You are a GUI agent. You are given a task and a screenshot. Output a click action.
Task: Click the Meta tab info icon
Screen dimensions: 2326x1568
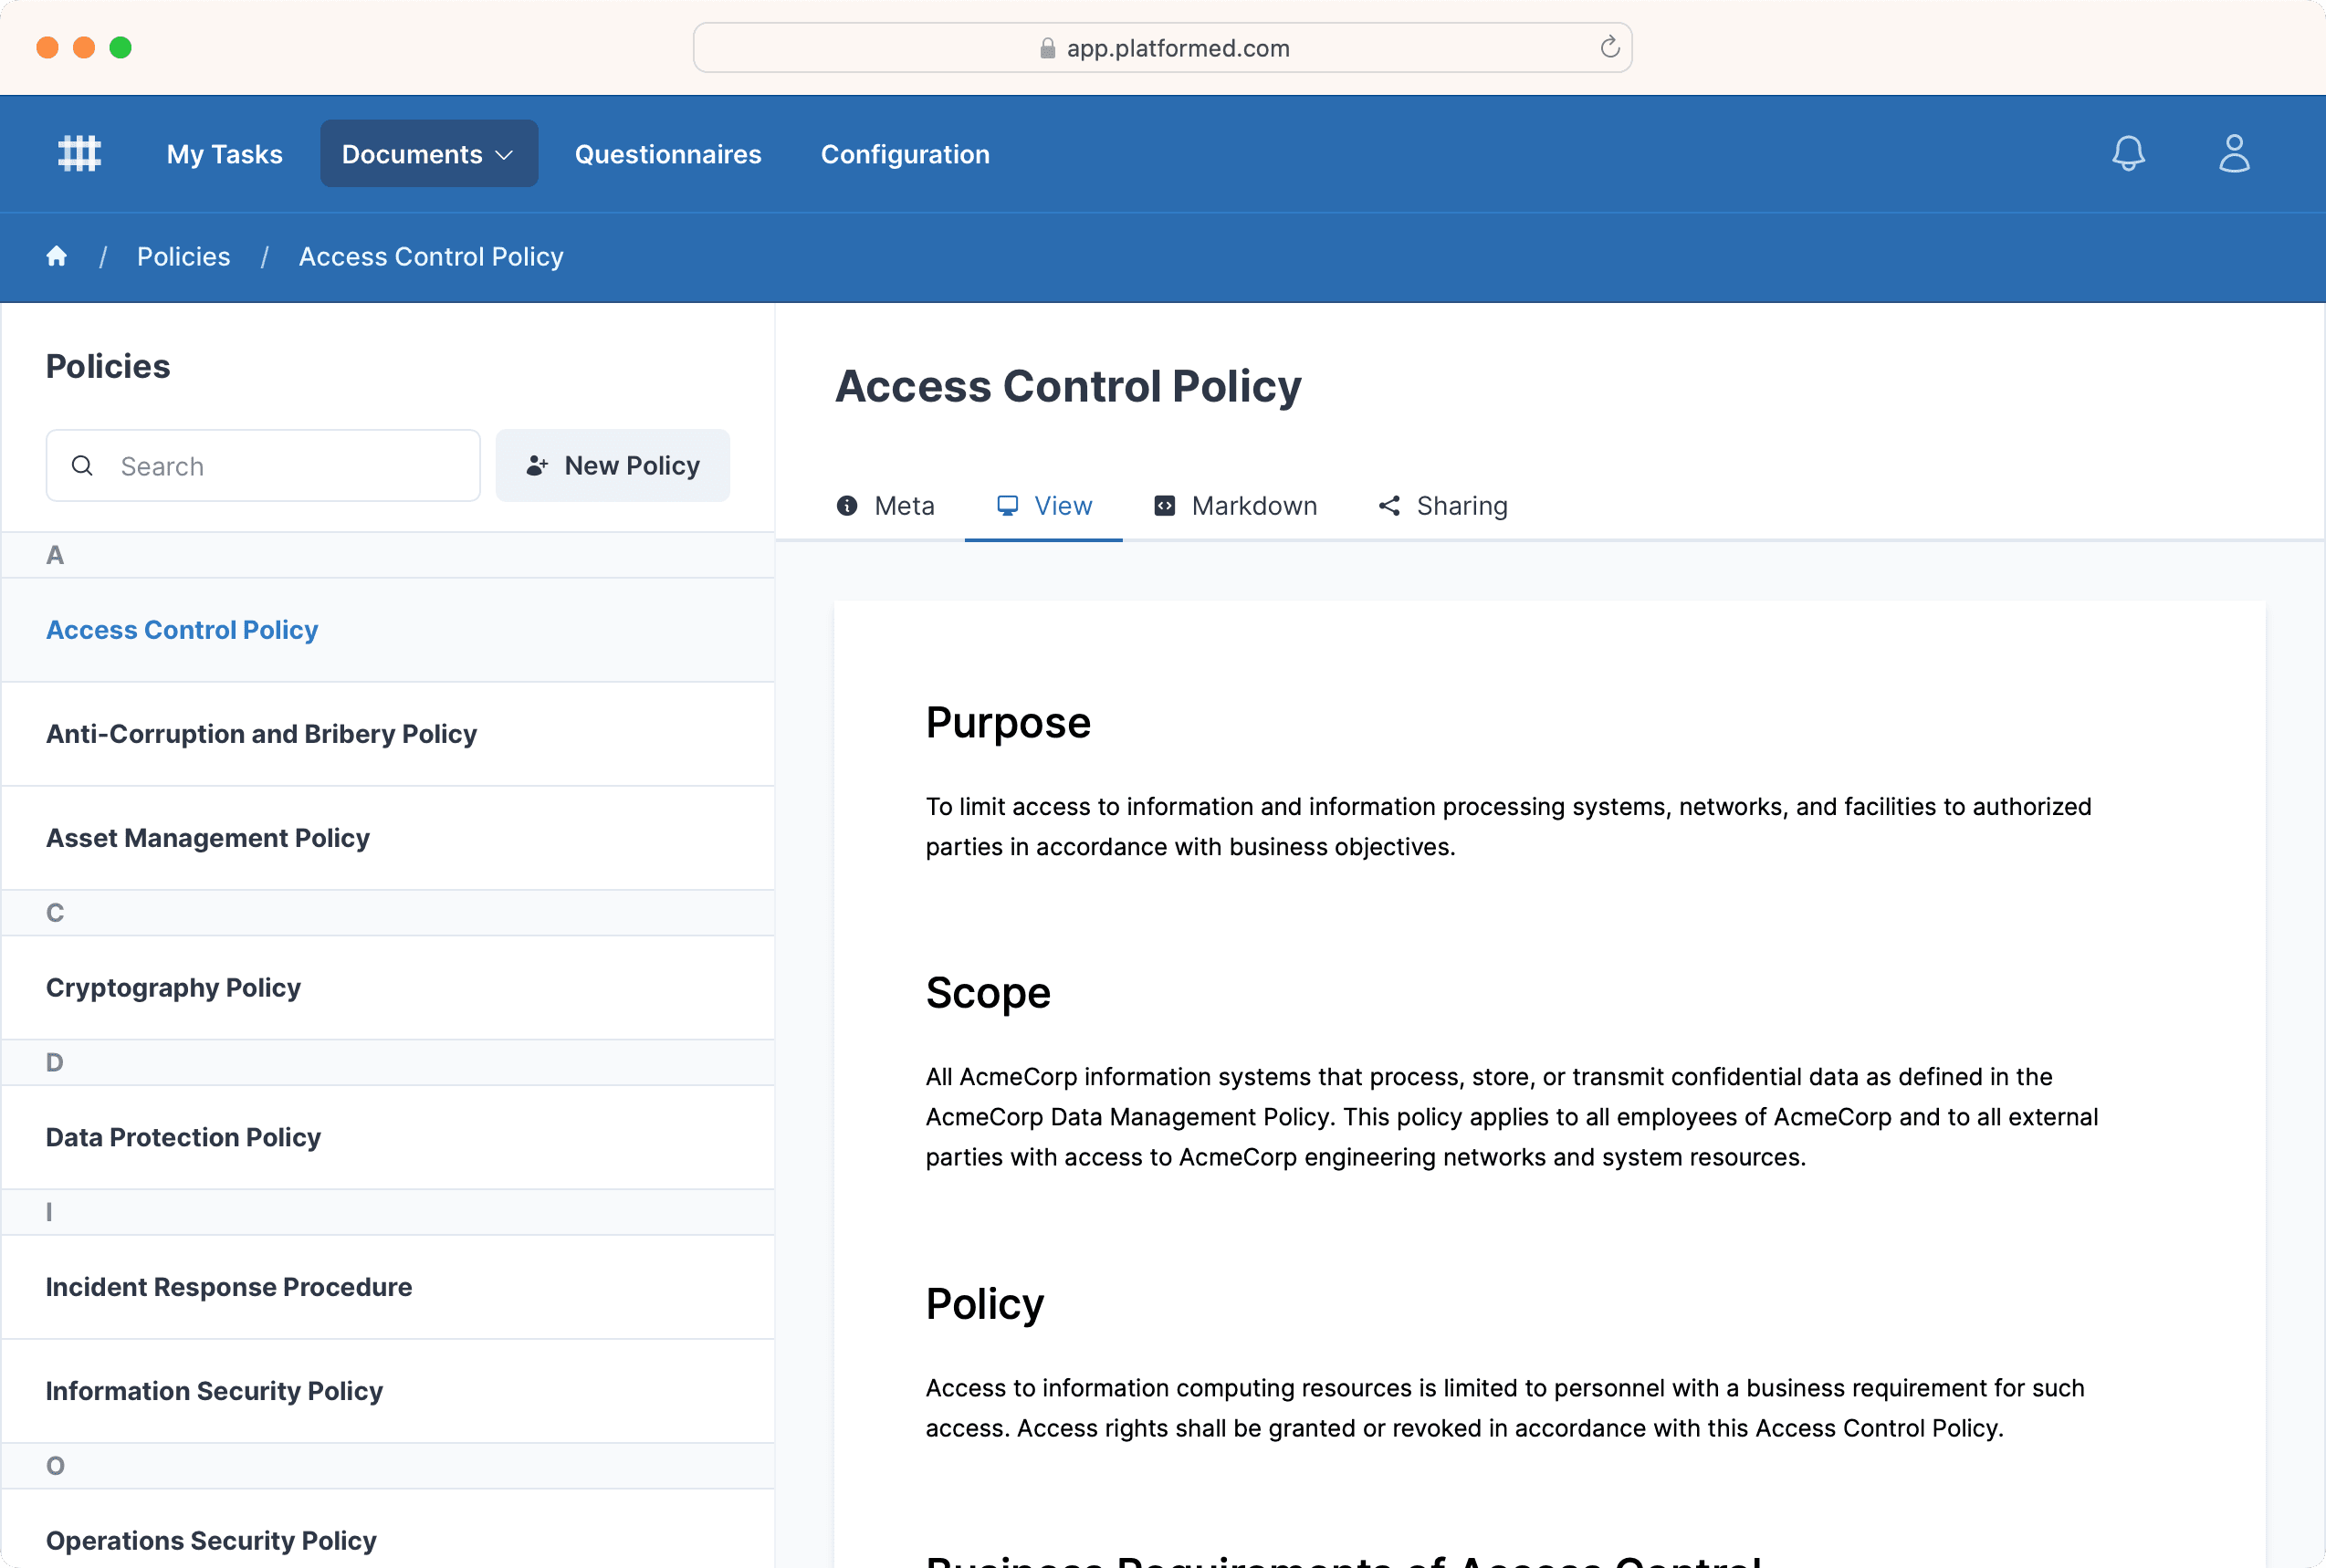click(x=847, y=506)
